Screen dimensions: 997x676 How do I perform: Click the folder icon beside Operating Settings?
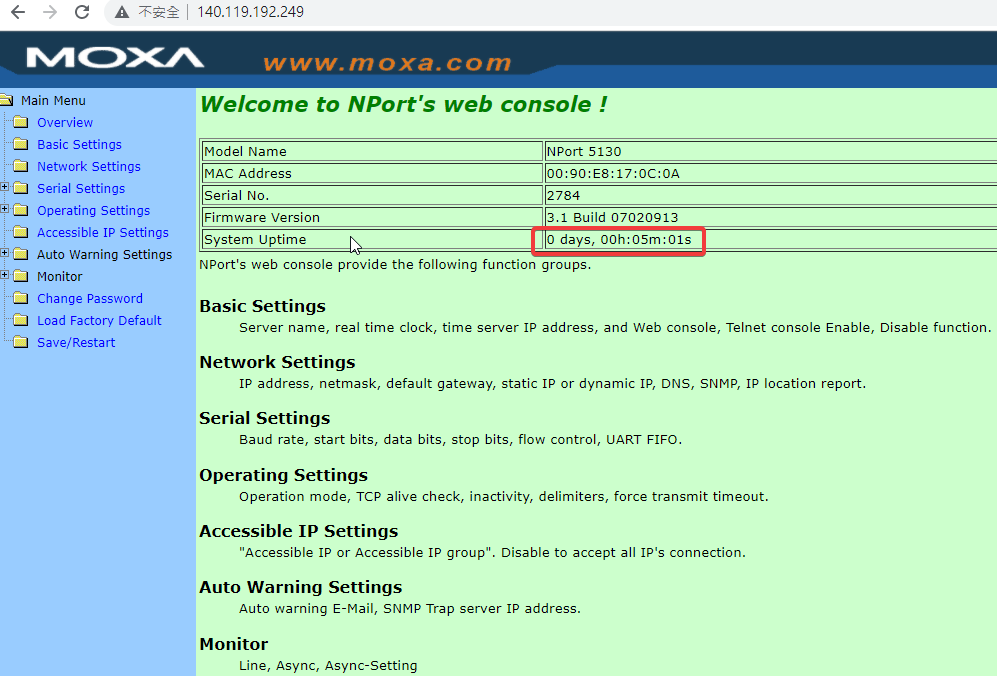21,210
